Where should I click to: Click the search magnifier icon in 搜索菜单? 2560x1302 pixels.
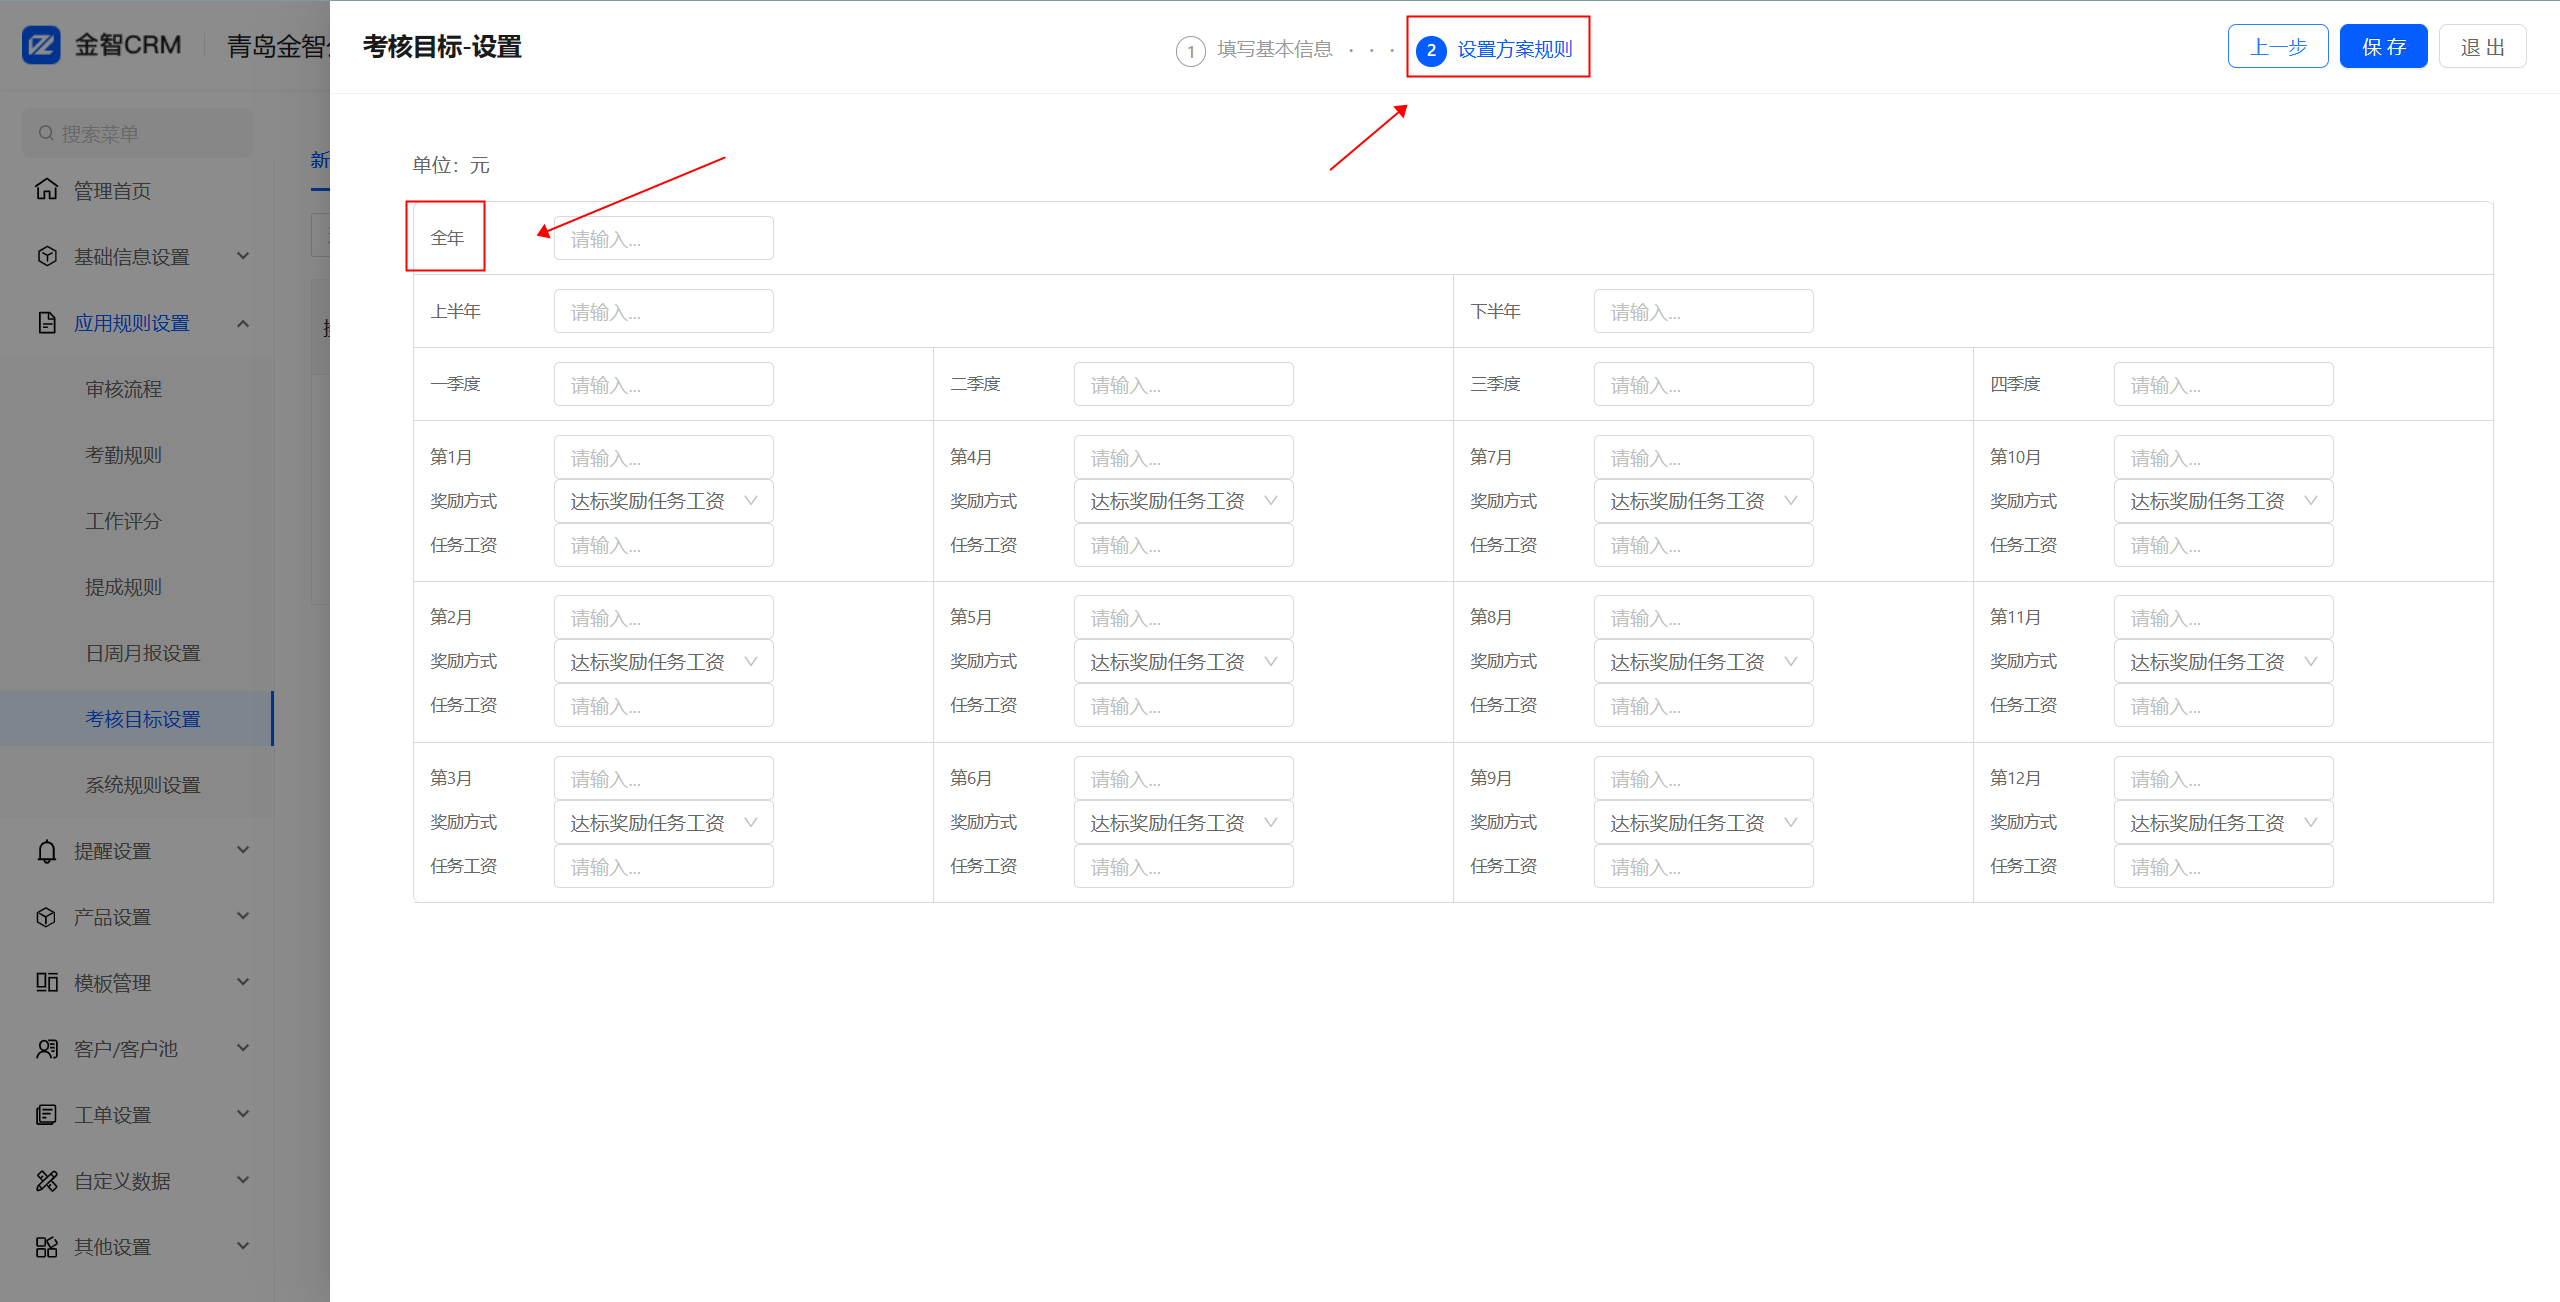click(x=46, y=133)
